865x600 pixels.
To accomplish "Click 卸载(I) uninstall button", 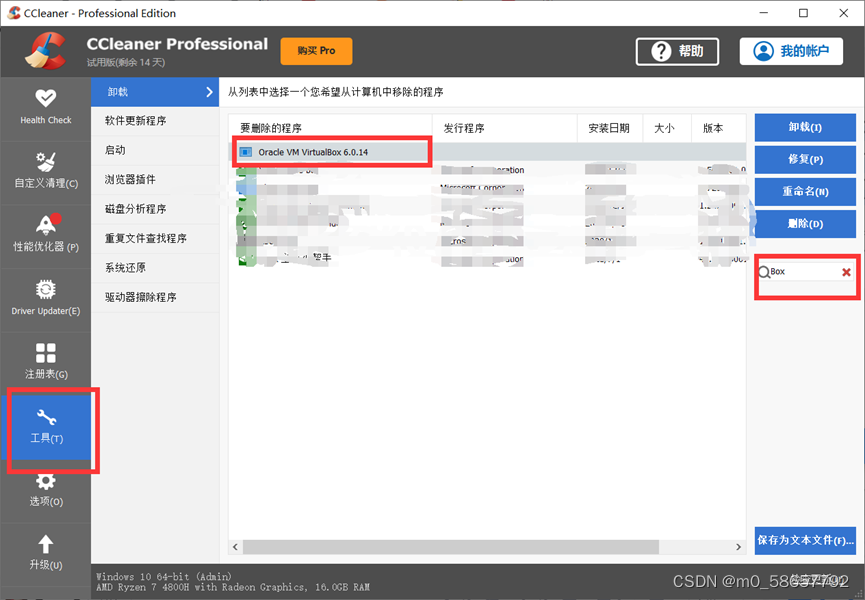I will pos(805,127).
